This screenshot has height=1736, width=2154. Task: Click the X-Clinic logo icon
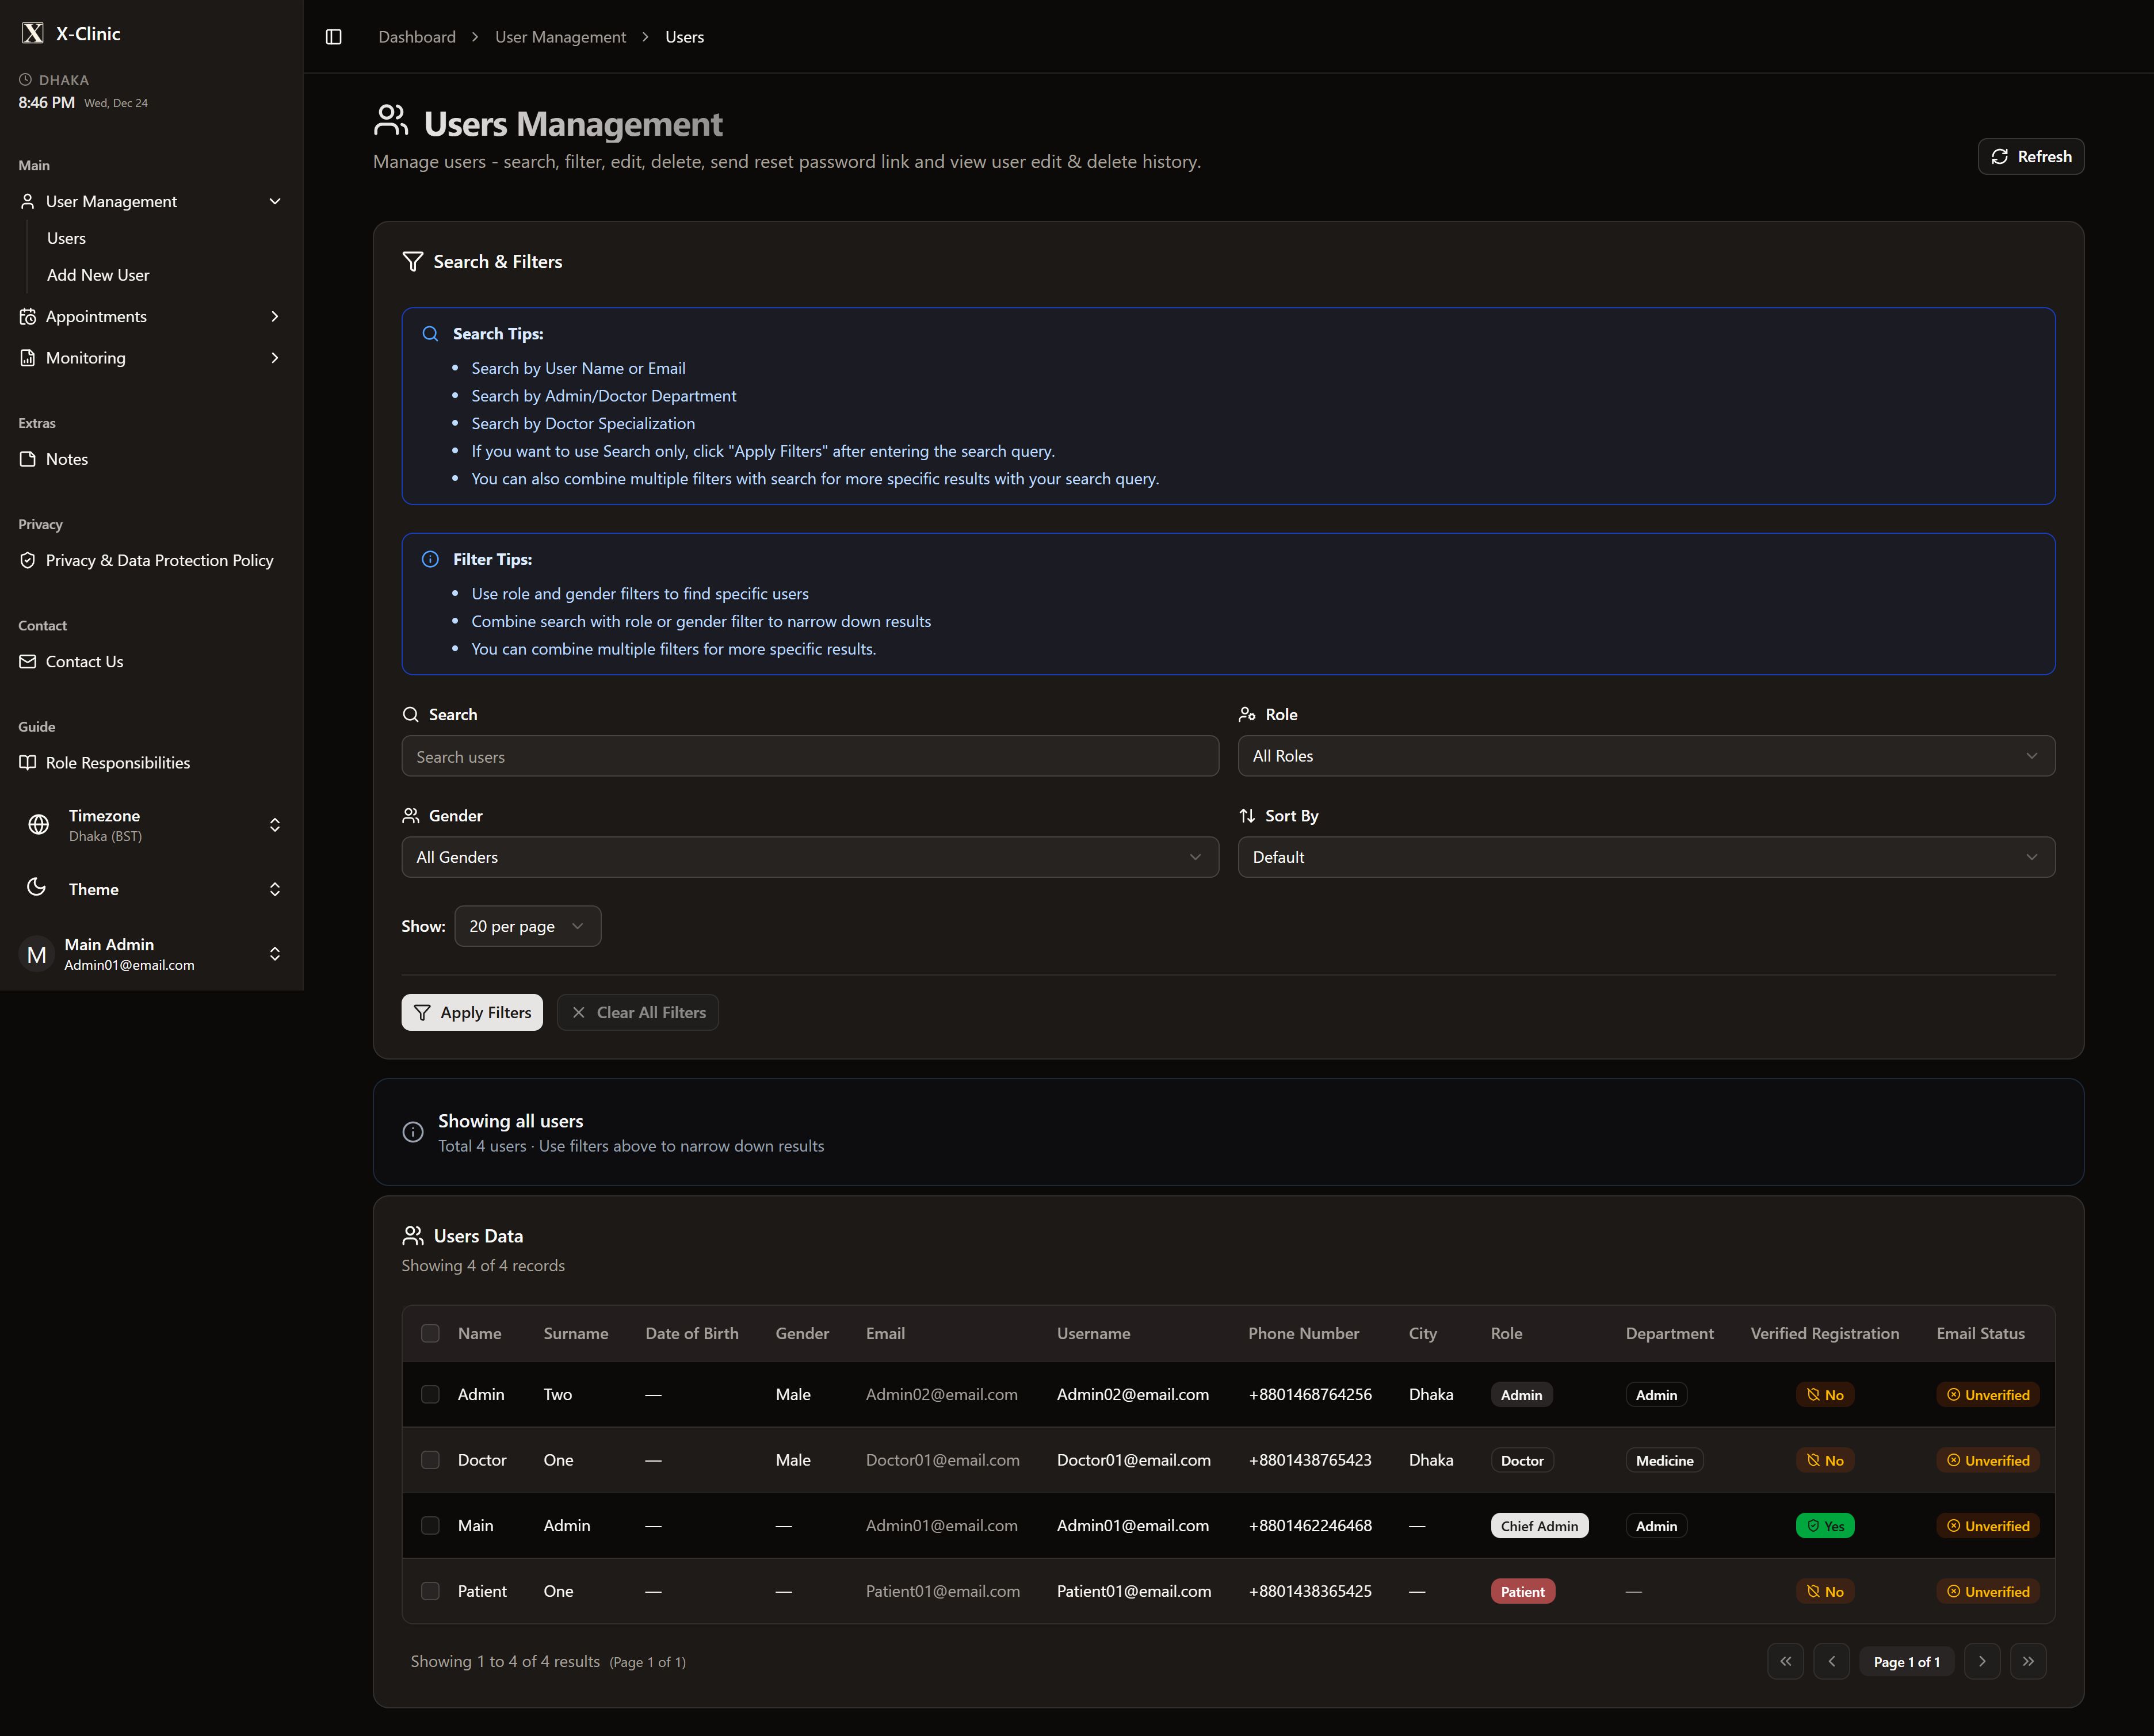pyautogui.click(x=33, y=33)
